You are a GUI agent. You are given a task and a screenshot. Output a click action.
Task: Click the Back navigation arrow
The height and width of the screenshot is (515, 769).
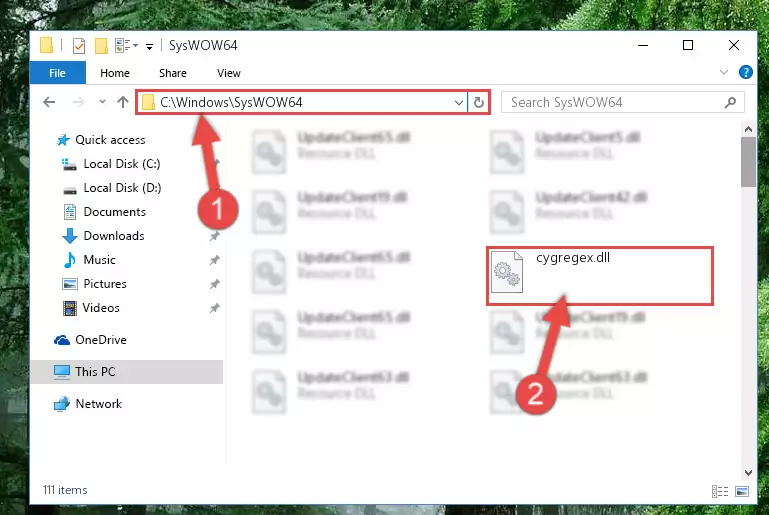(x=49, y=102)
